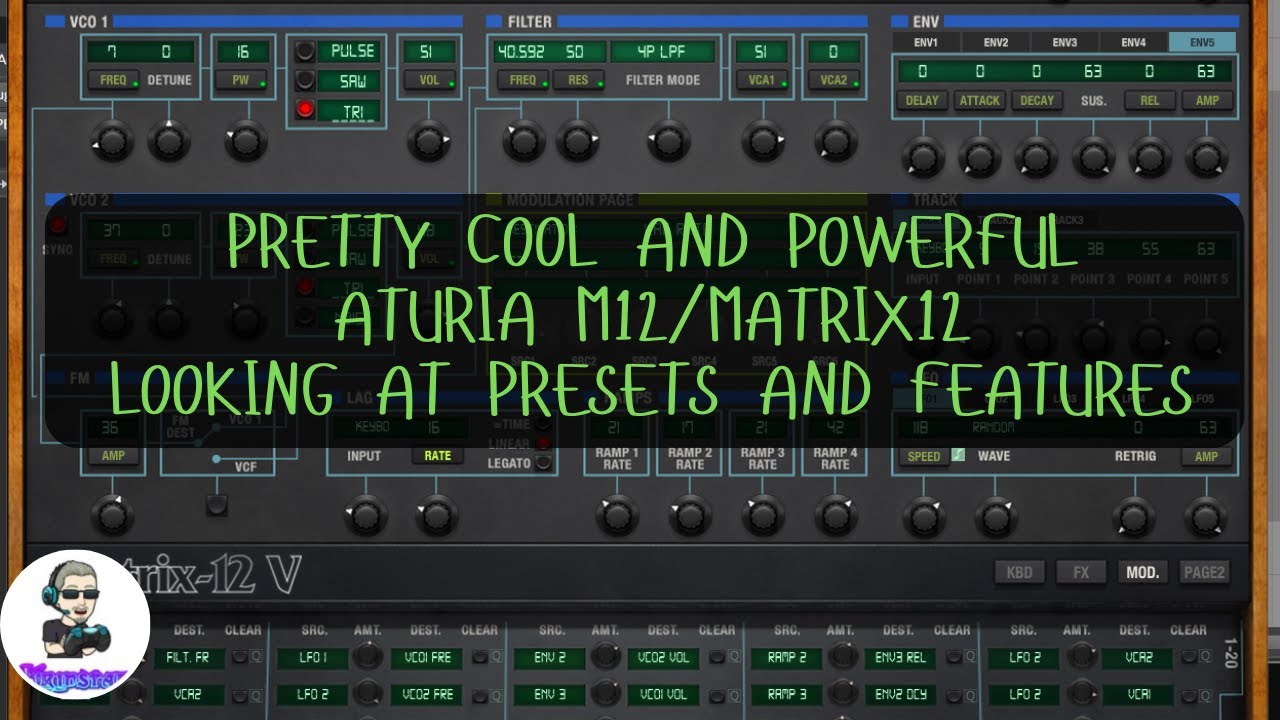This screenshot has height=720, width=1280.
Task: Click the LAG RATE button
Action: 437,455
